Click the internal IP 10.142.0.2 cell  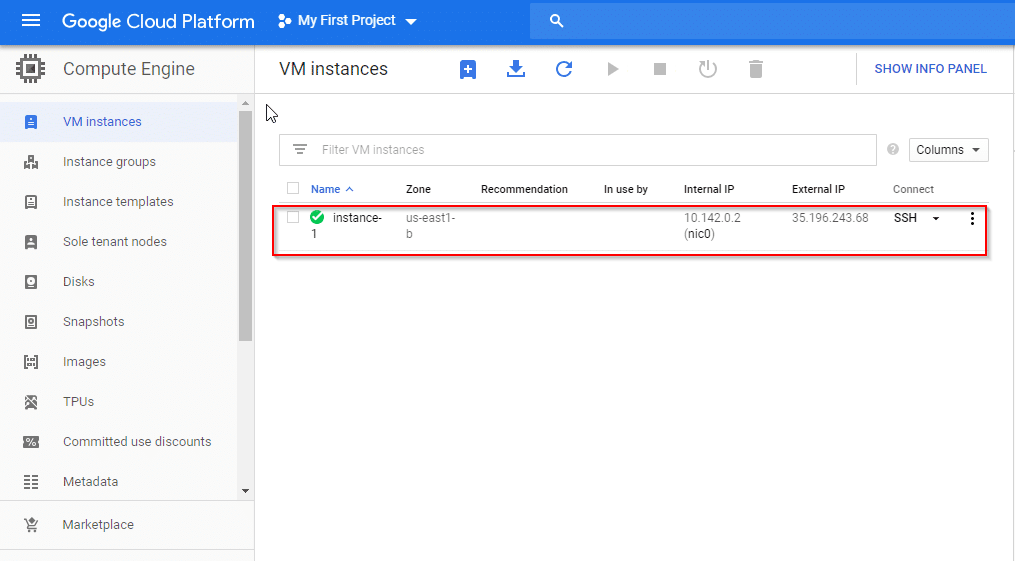pyautogui.click(x=712, y=226)
